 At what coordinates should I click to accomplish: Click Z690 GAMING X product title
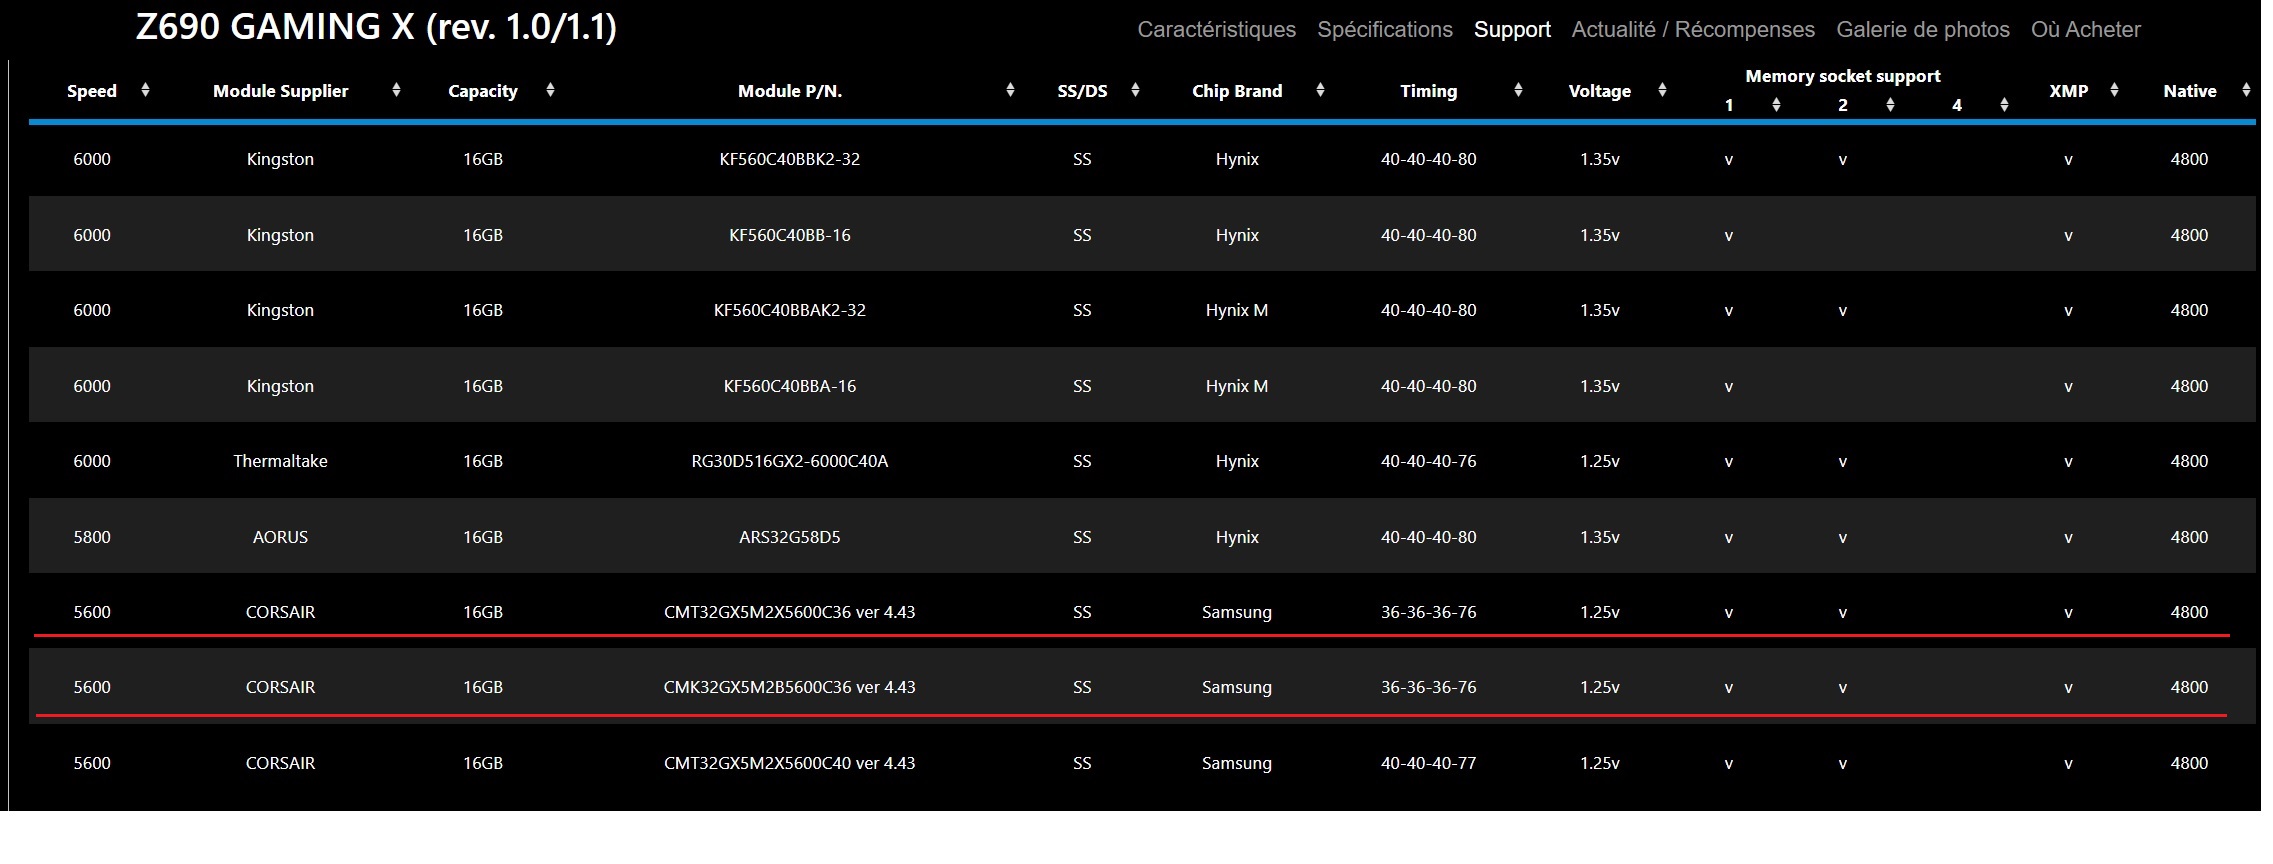(x=376, y=27)
